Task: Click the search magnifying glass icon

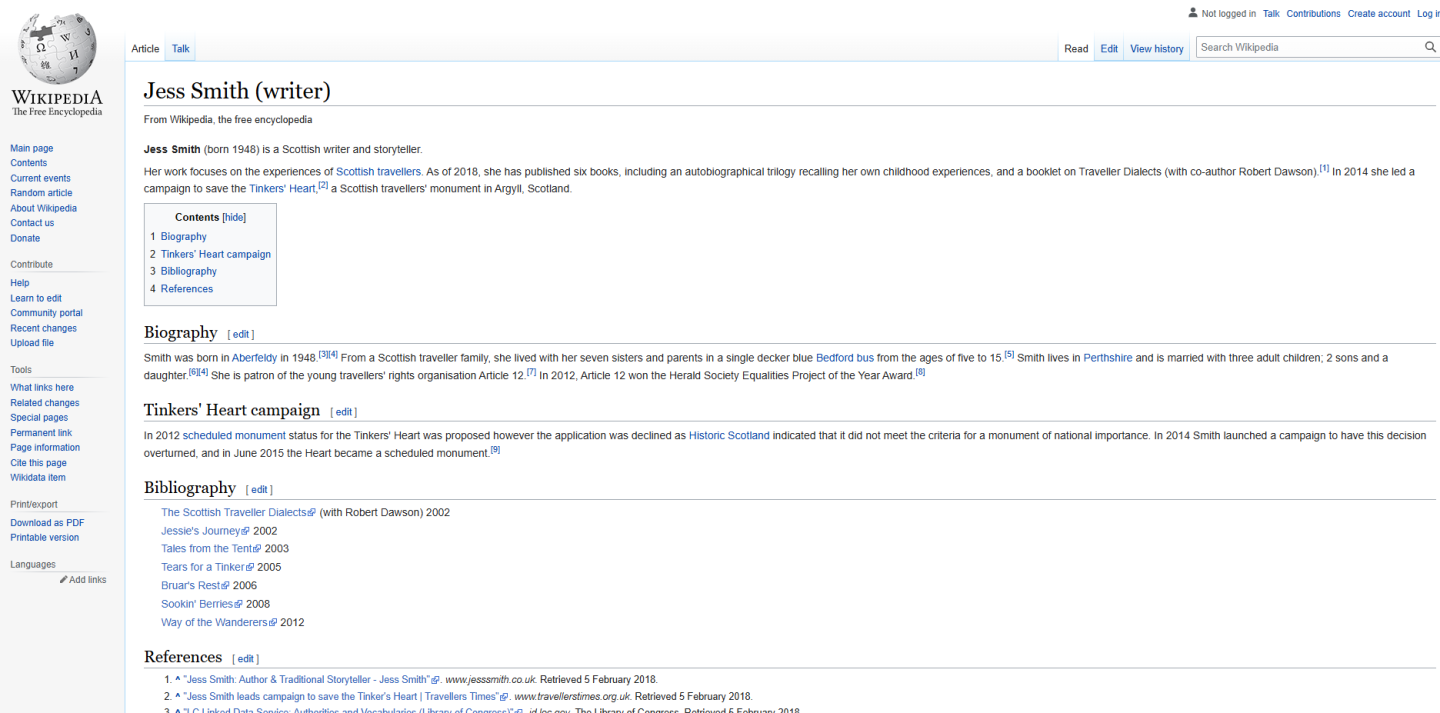Action: coord(1430,47)
